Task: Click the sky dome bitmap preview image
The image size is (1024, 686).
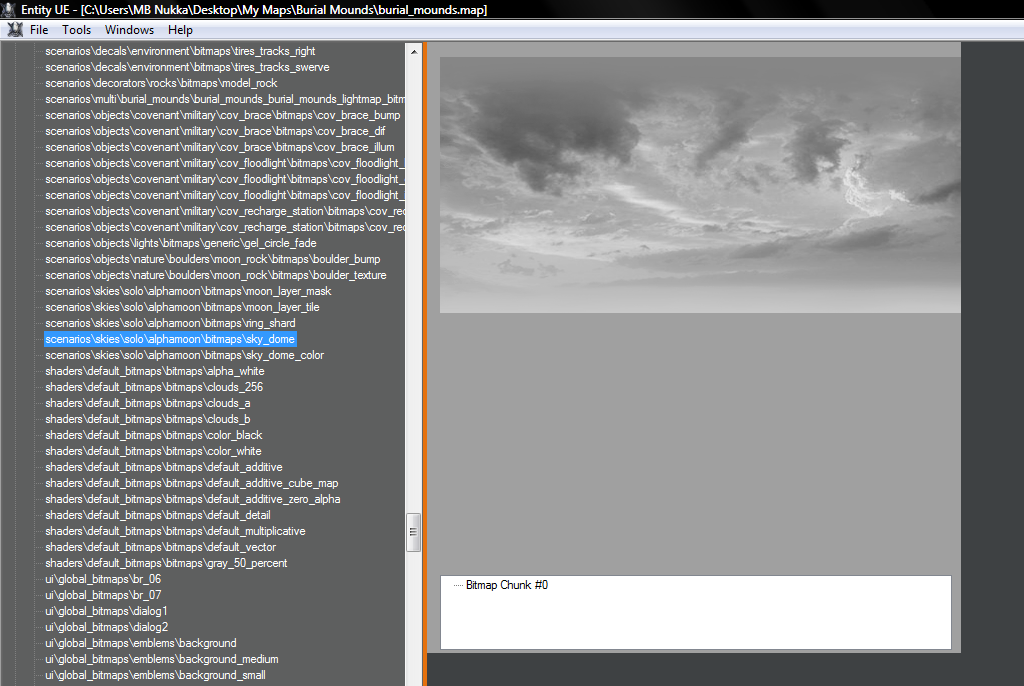Action: [700, 185]
